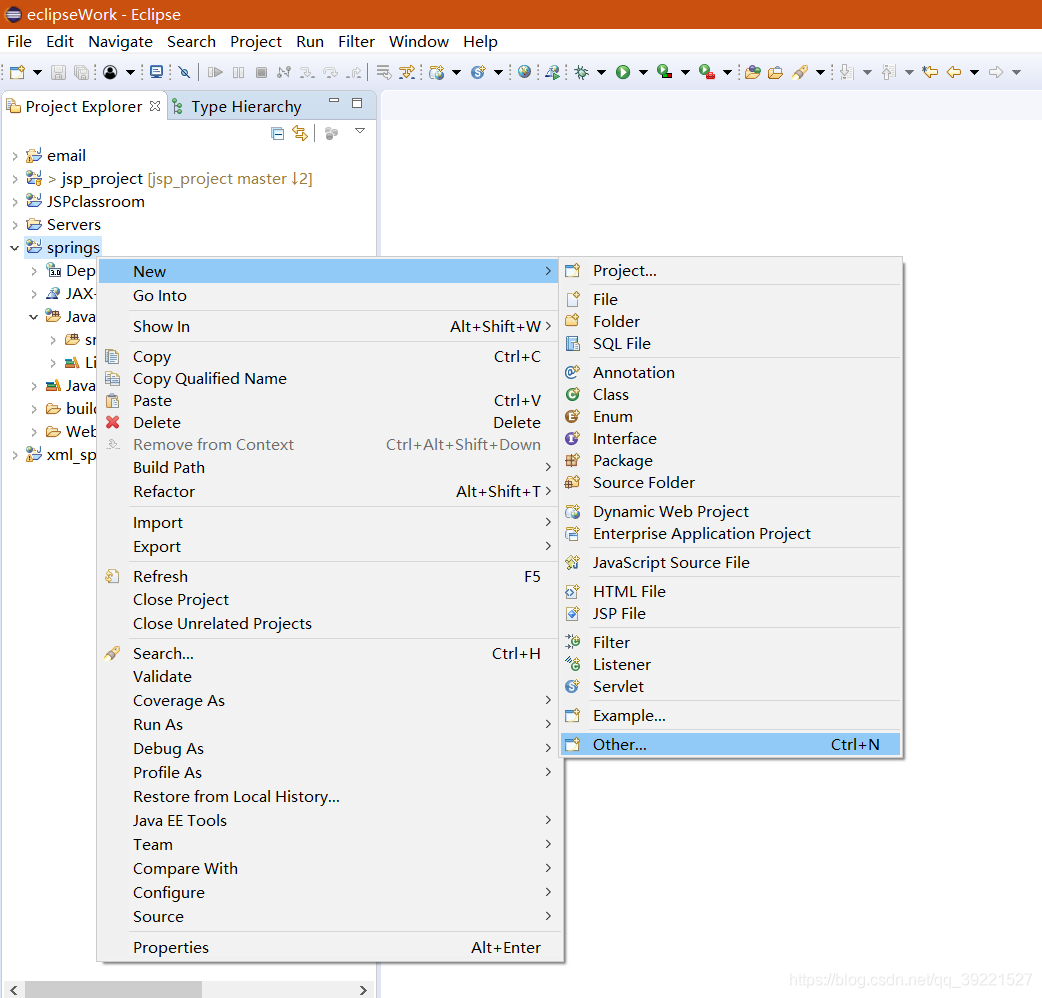Open the Navigate menu
Screen dimensions: 1042x998
[x=120, y=41]
